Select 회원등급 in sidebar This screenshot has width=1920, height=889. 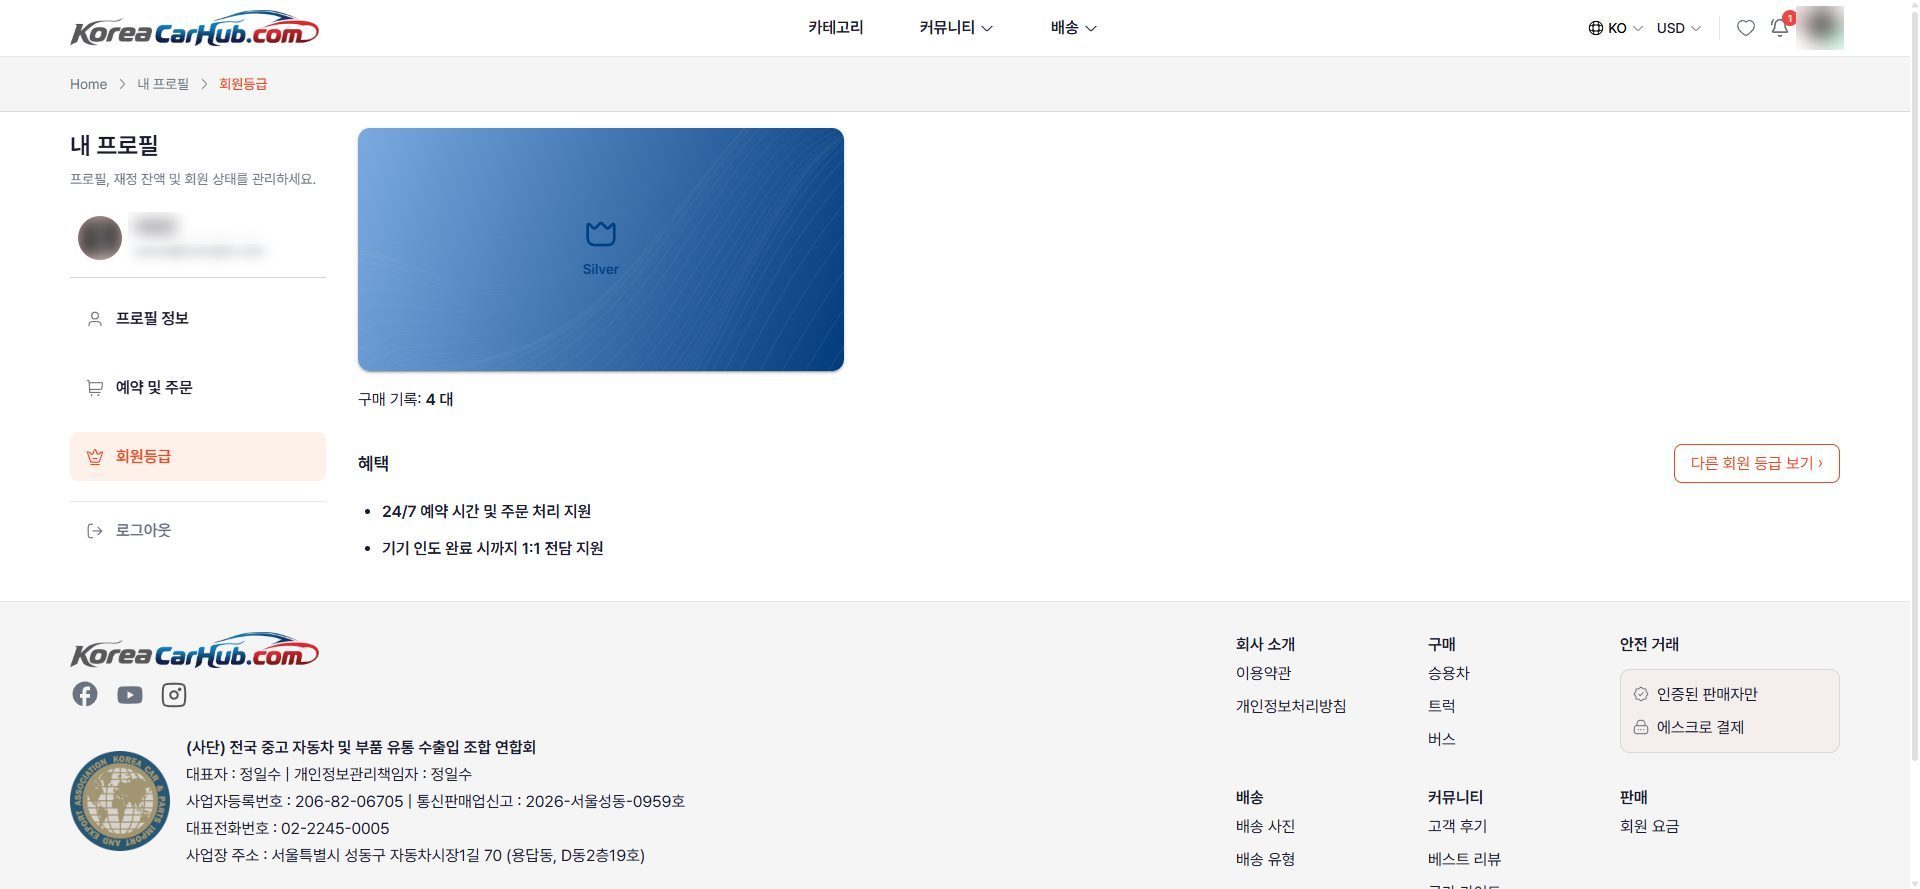[198, 456]
